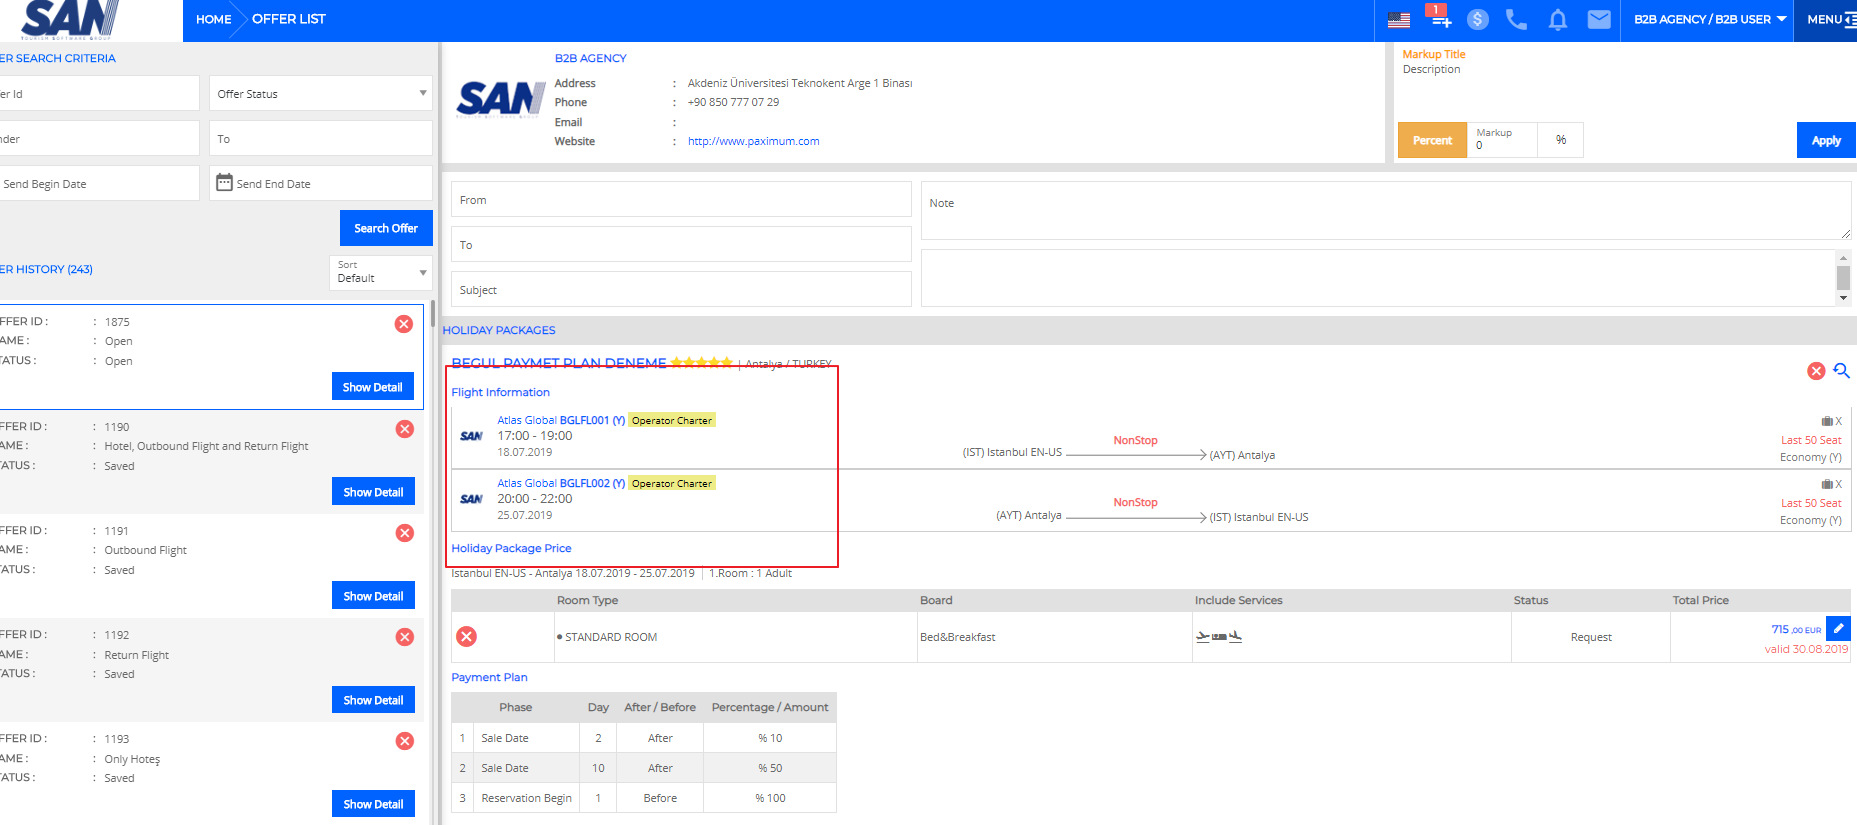Expand the B2B AGENCY / B2B USER menu
Viewport: 1857px width, 825px height.
point(1709,20)
